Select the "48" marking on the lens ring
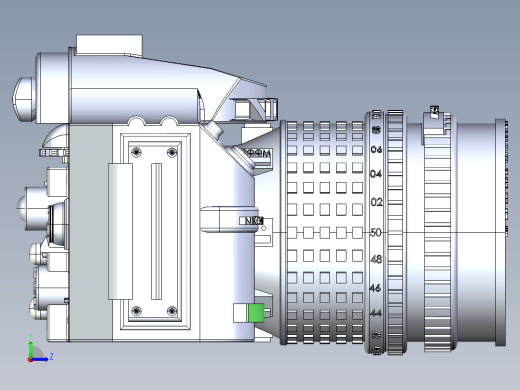520x390 pixels. pos(376,259)
